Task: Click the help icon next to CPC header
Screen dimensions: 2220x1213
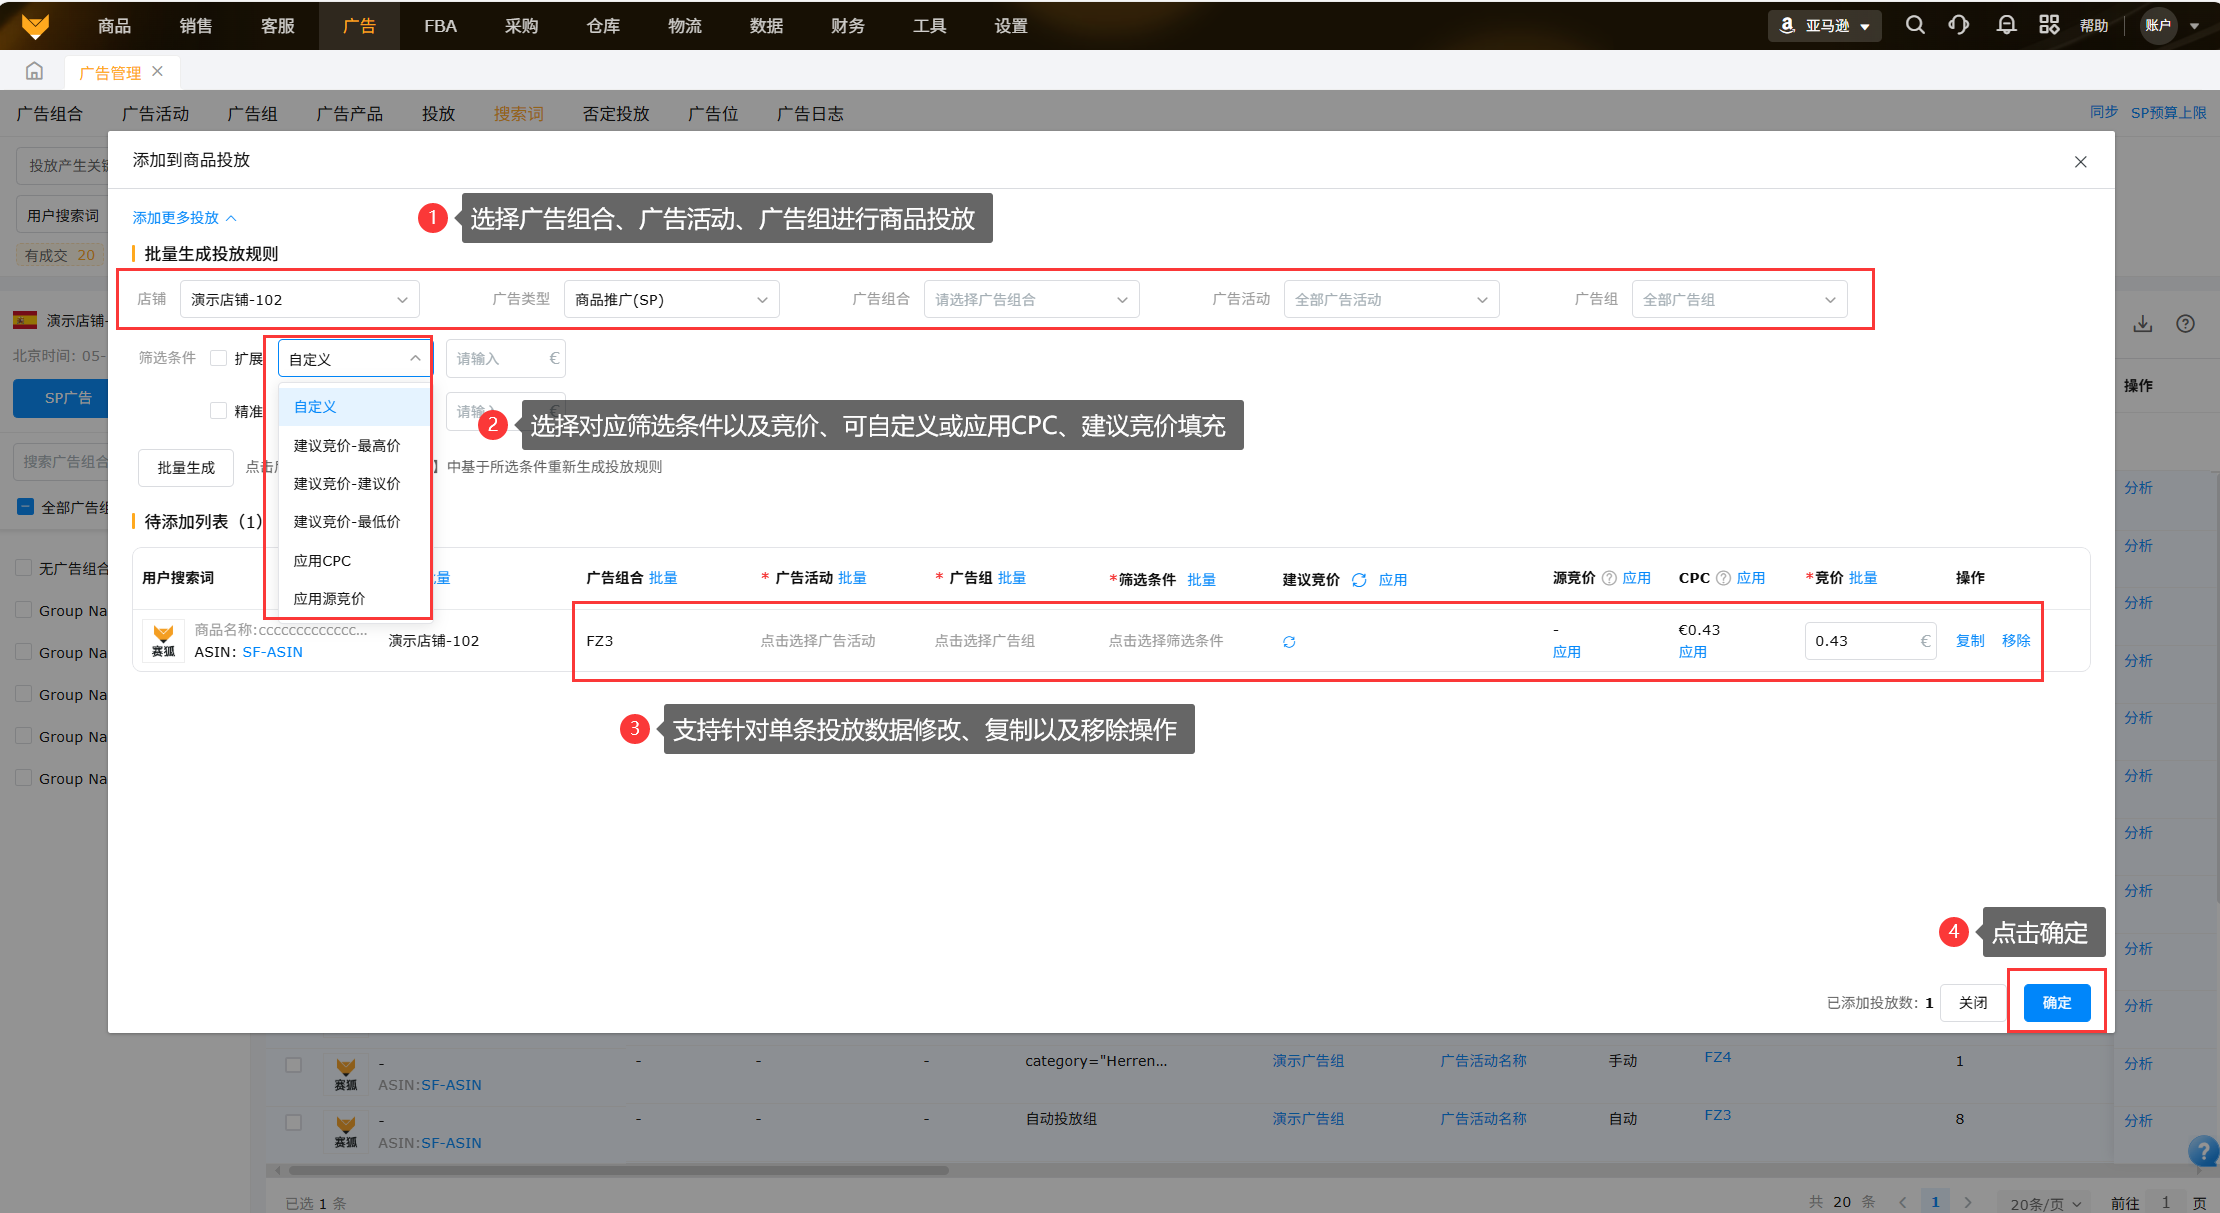Action: click(1723, 578)
